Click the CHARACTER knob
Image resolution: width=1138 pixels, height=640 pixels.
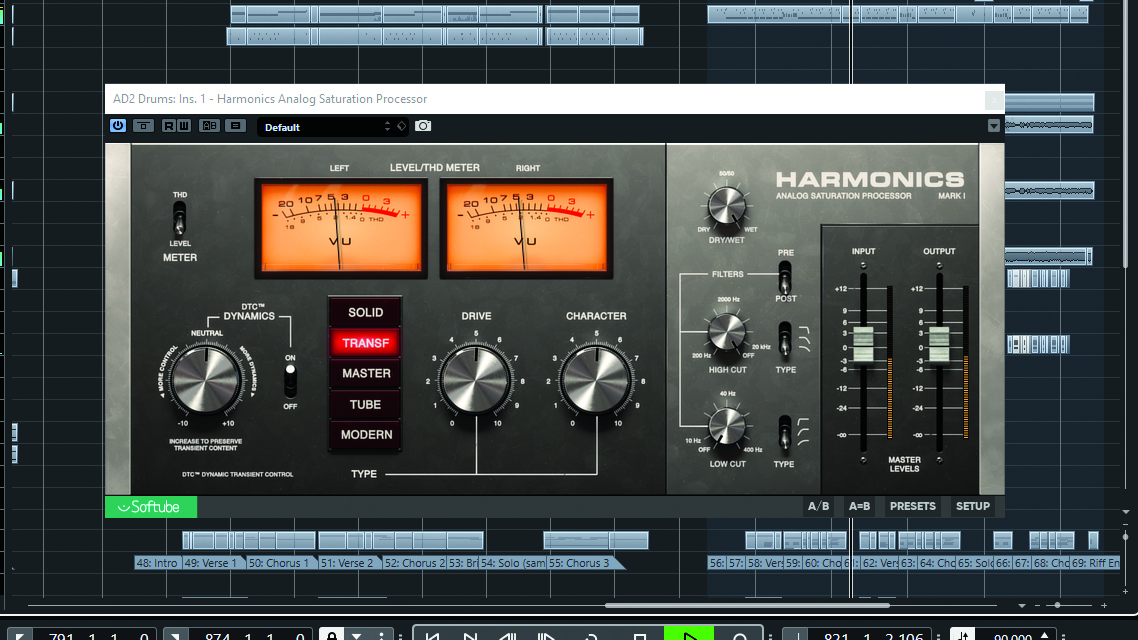pos(597,380)
